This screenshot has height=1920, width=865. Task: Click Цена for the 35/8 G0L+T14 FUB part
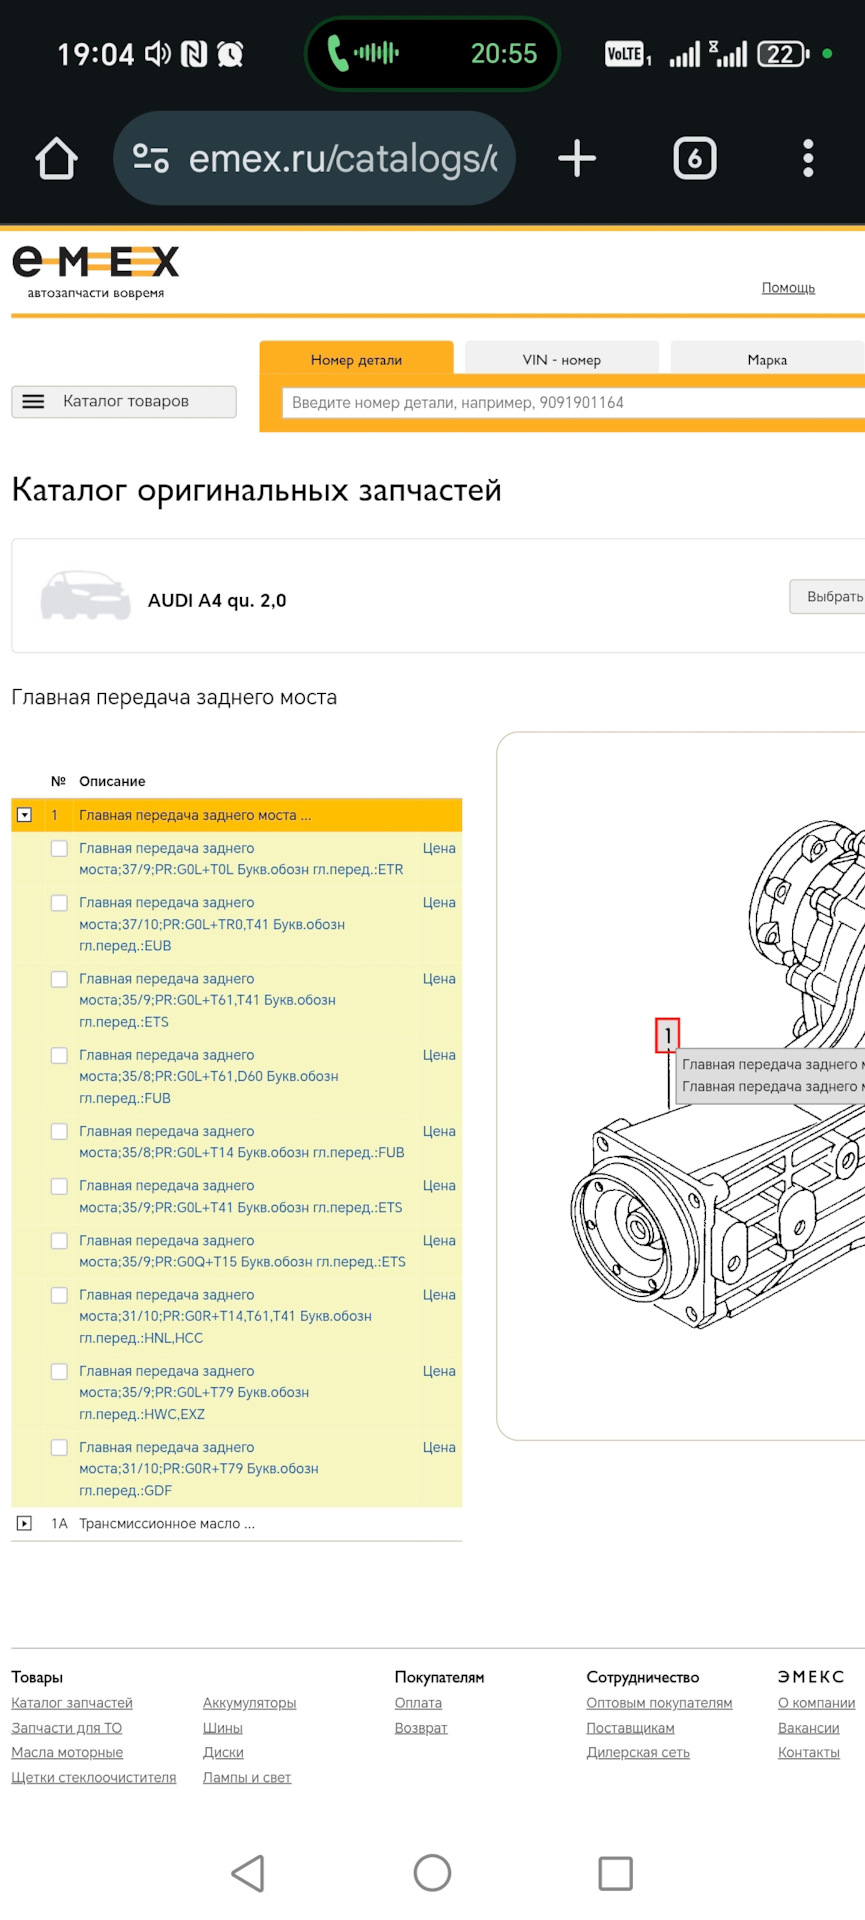(439, 1131)
